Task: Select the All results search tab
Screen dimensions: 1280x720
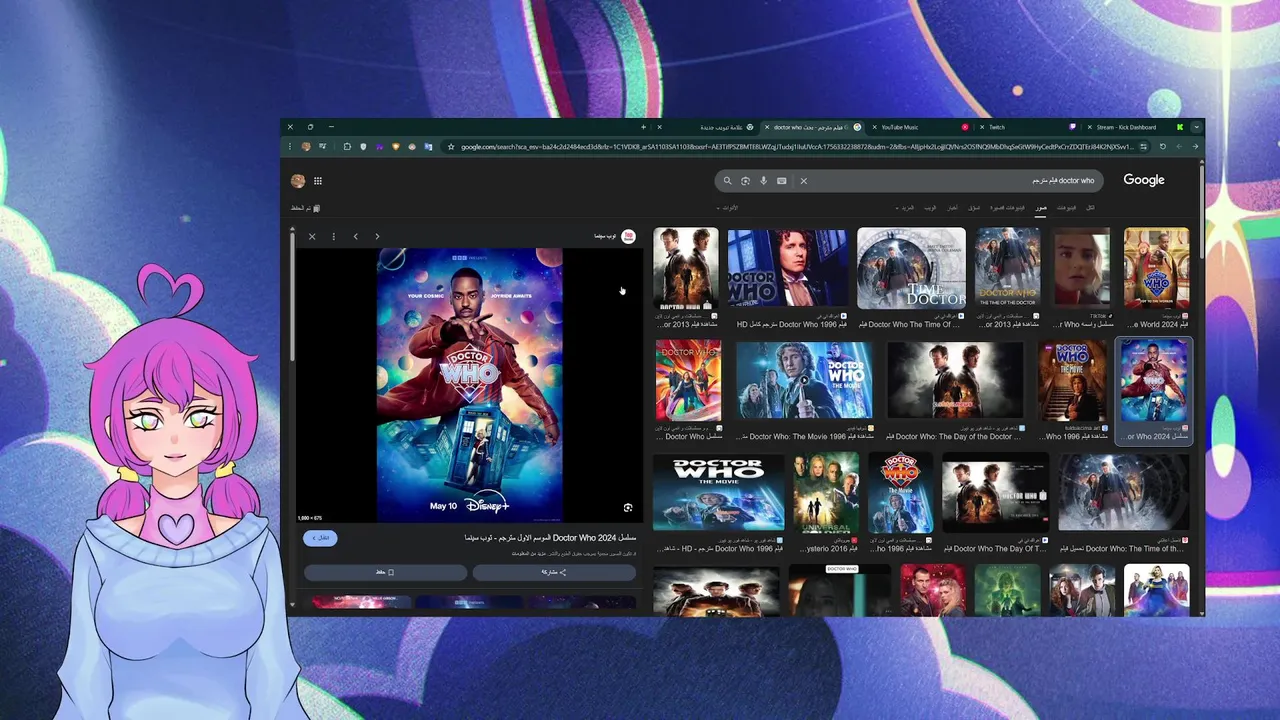Action: (x=1090, y=208)
